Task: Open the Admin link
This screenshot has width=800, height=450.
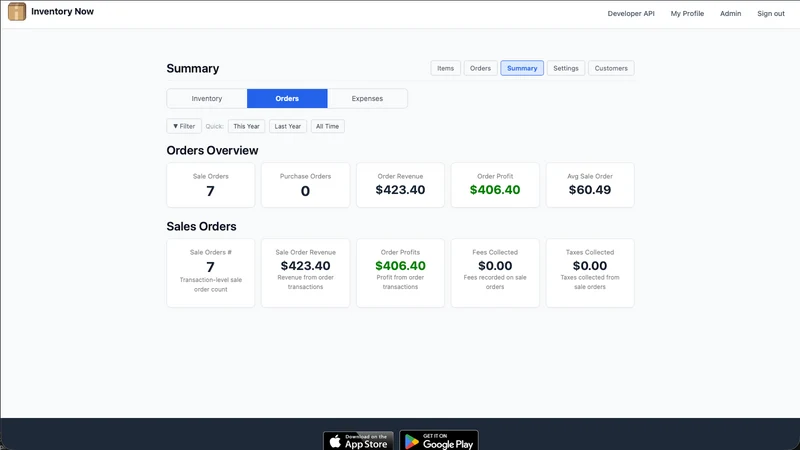Action: pyautogui.click(x=731, y=13)
